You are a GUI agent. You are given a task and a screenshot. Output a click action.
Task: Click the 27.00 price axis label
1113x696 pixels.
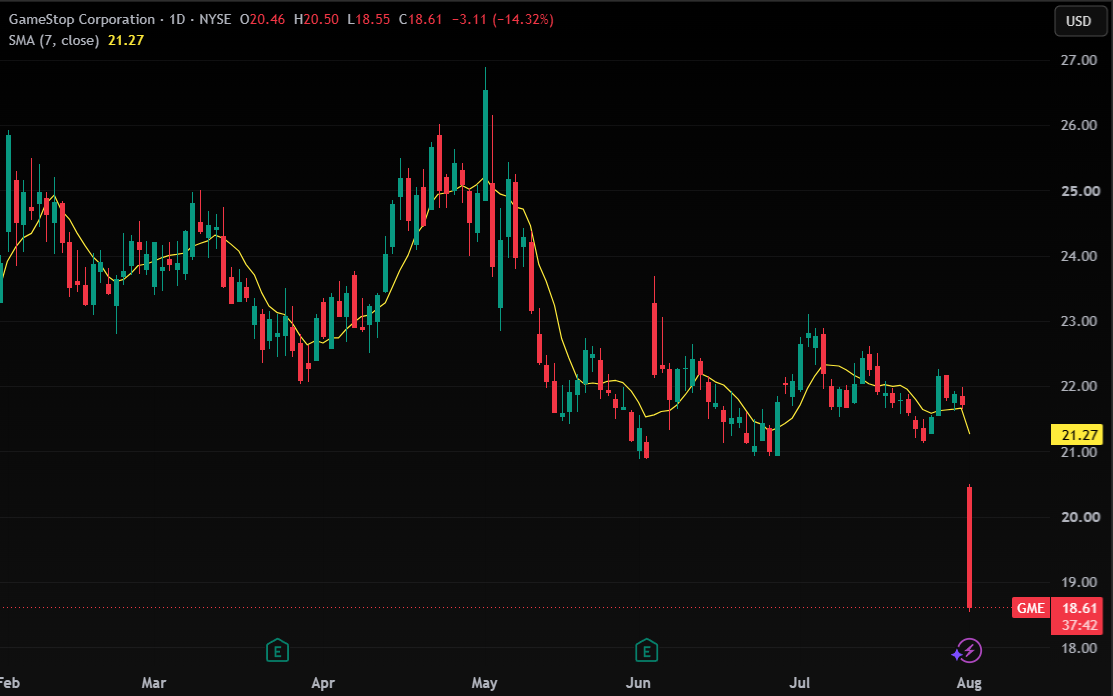pos(1078,60)
